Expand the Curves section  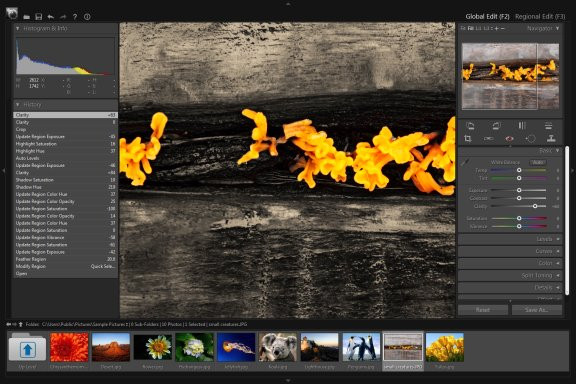[510, 251]
